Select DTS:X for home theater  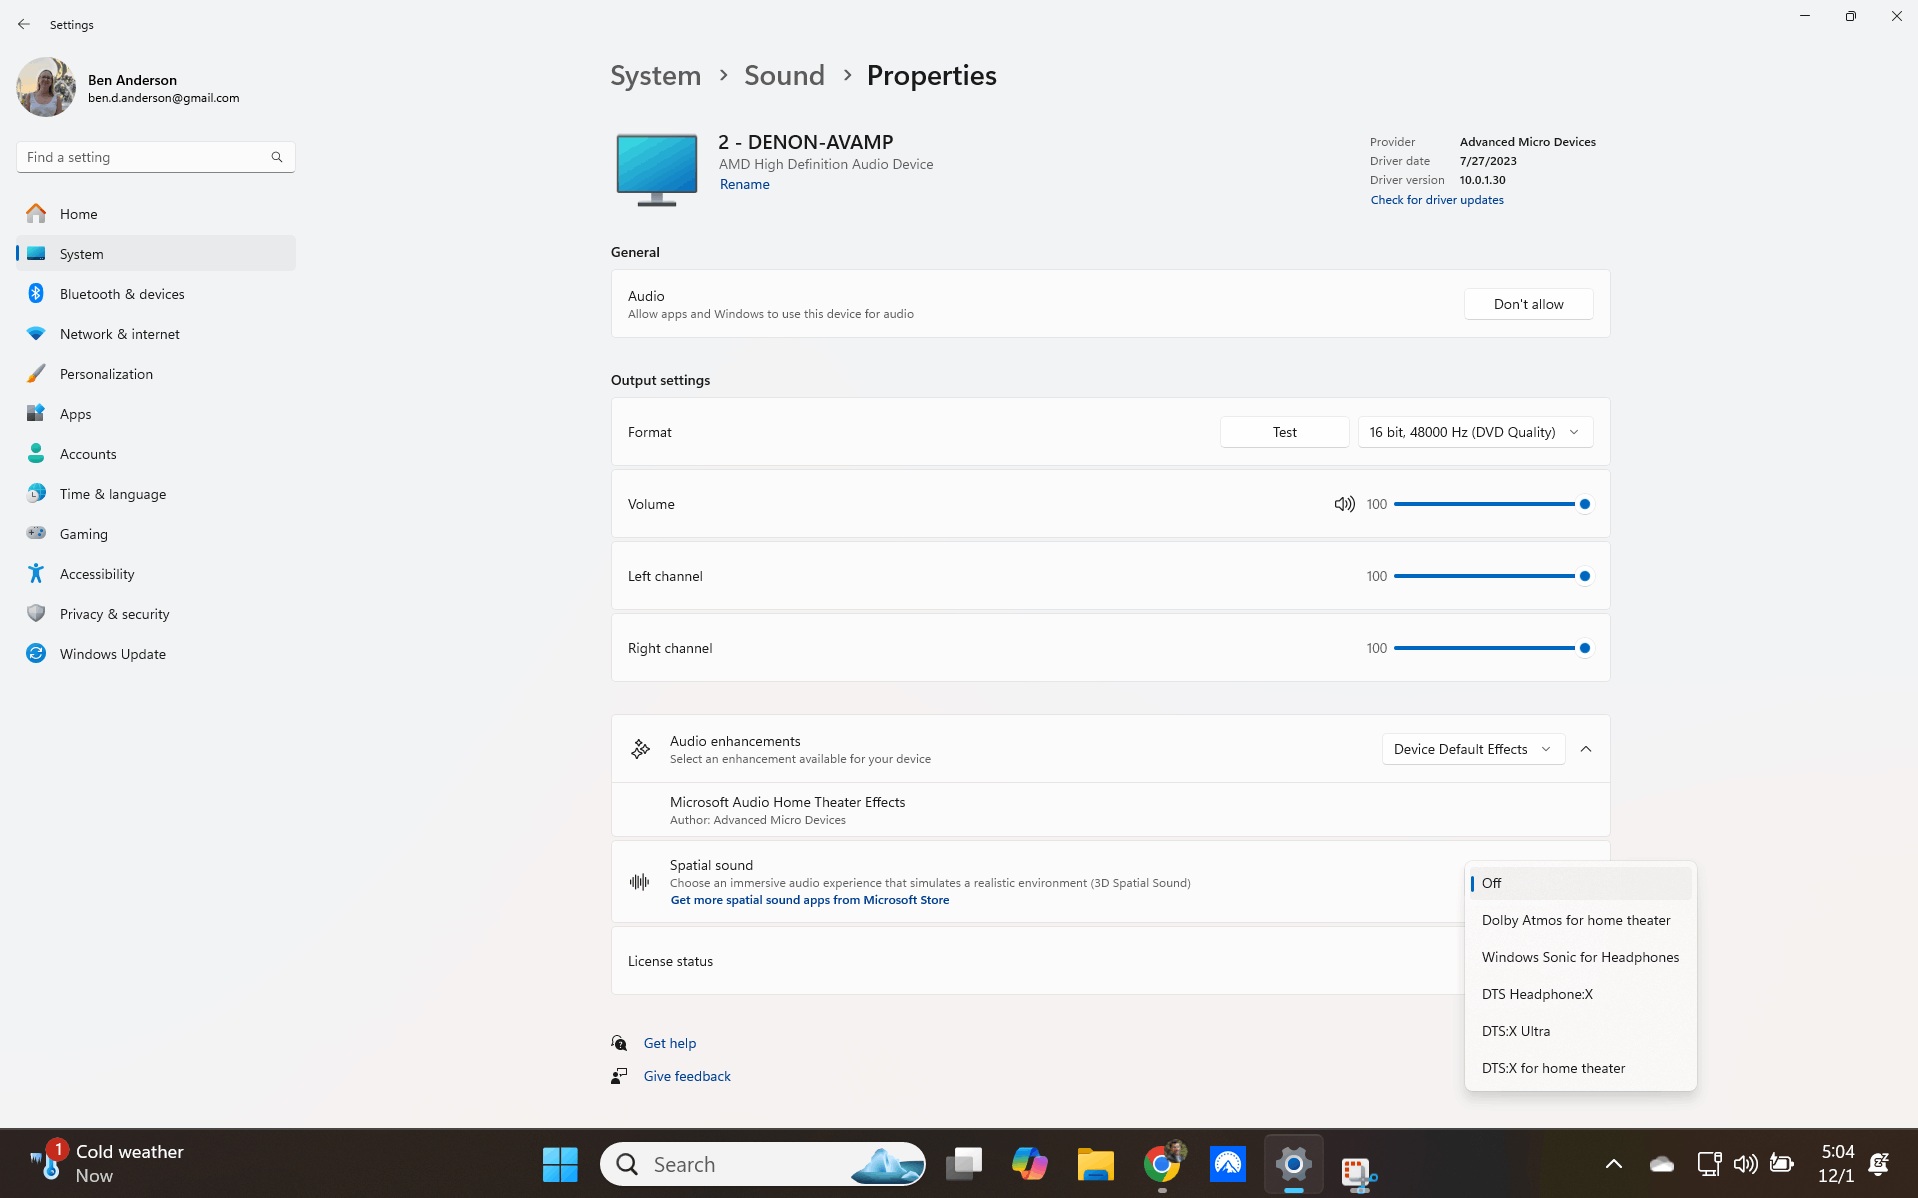coord(1580,1069)
